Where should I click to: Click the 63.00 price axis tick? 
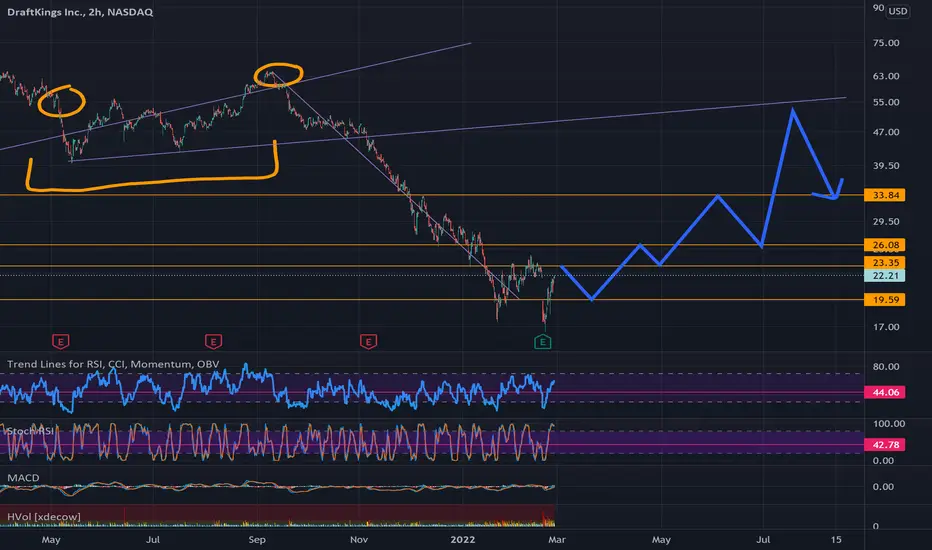pyautogui.click(x=886, y=76)
